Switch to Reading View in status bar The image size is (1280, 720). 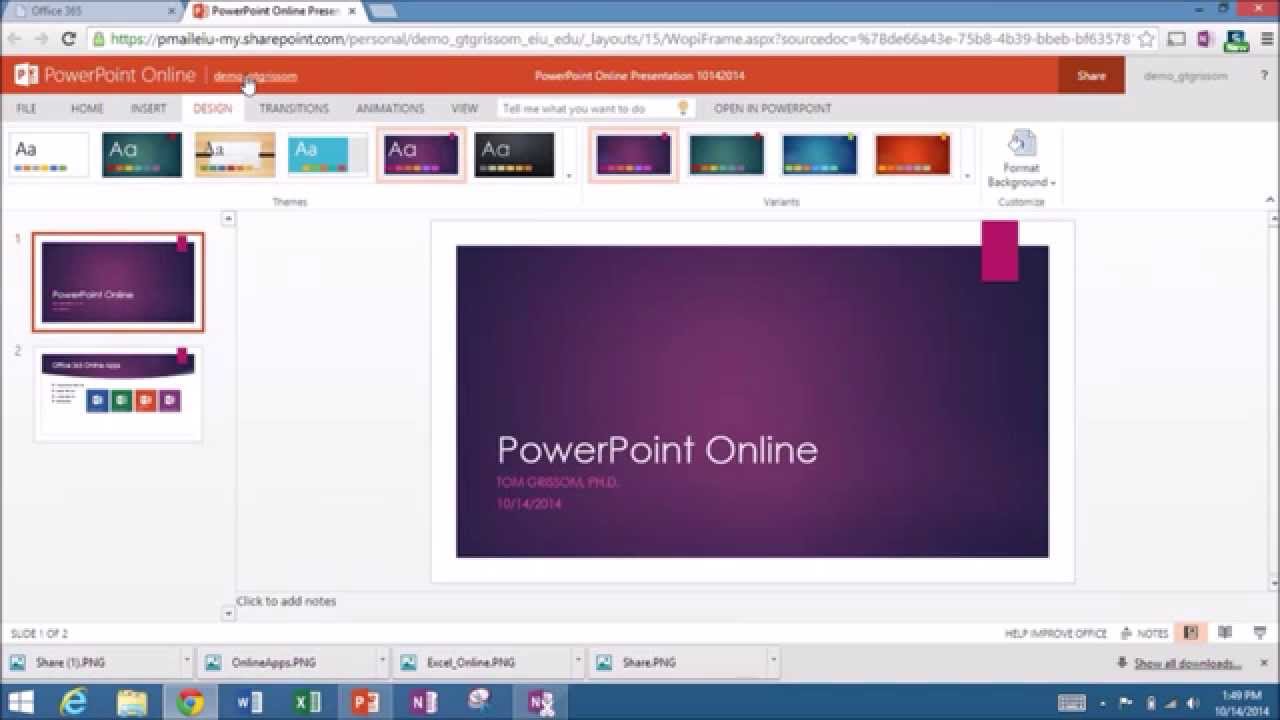pos(1225,633)
